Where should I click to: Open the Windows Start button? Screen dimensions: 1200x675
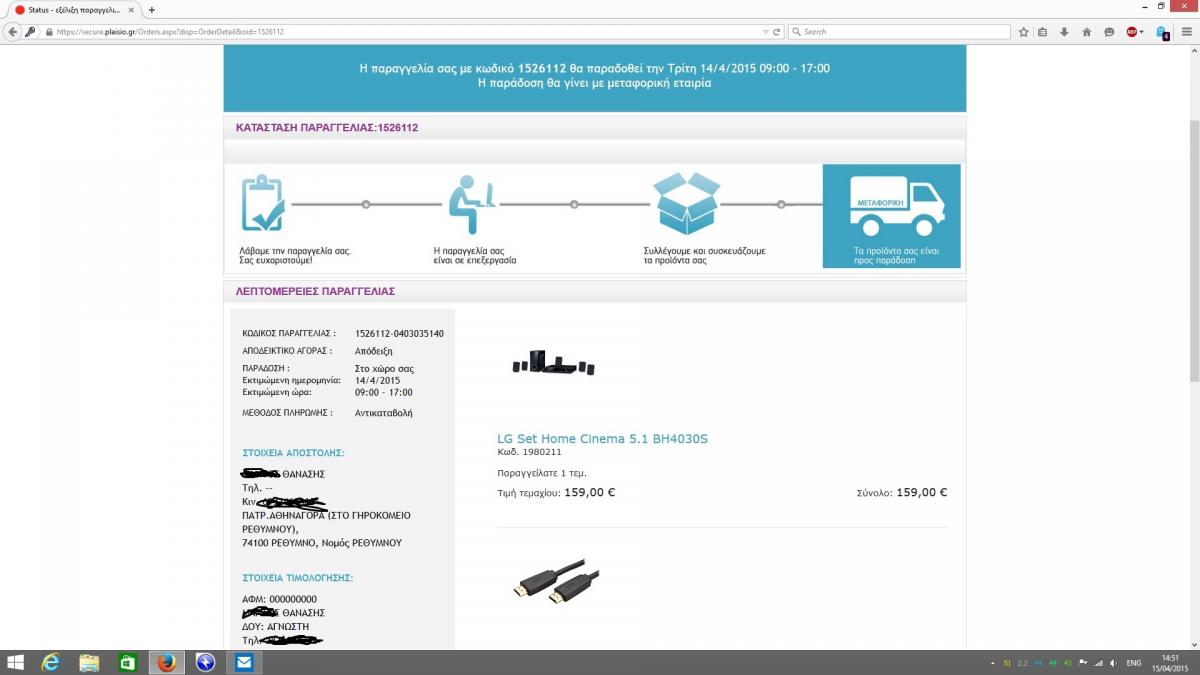15,663
